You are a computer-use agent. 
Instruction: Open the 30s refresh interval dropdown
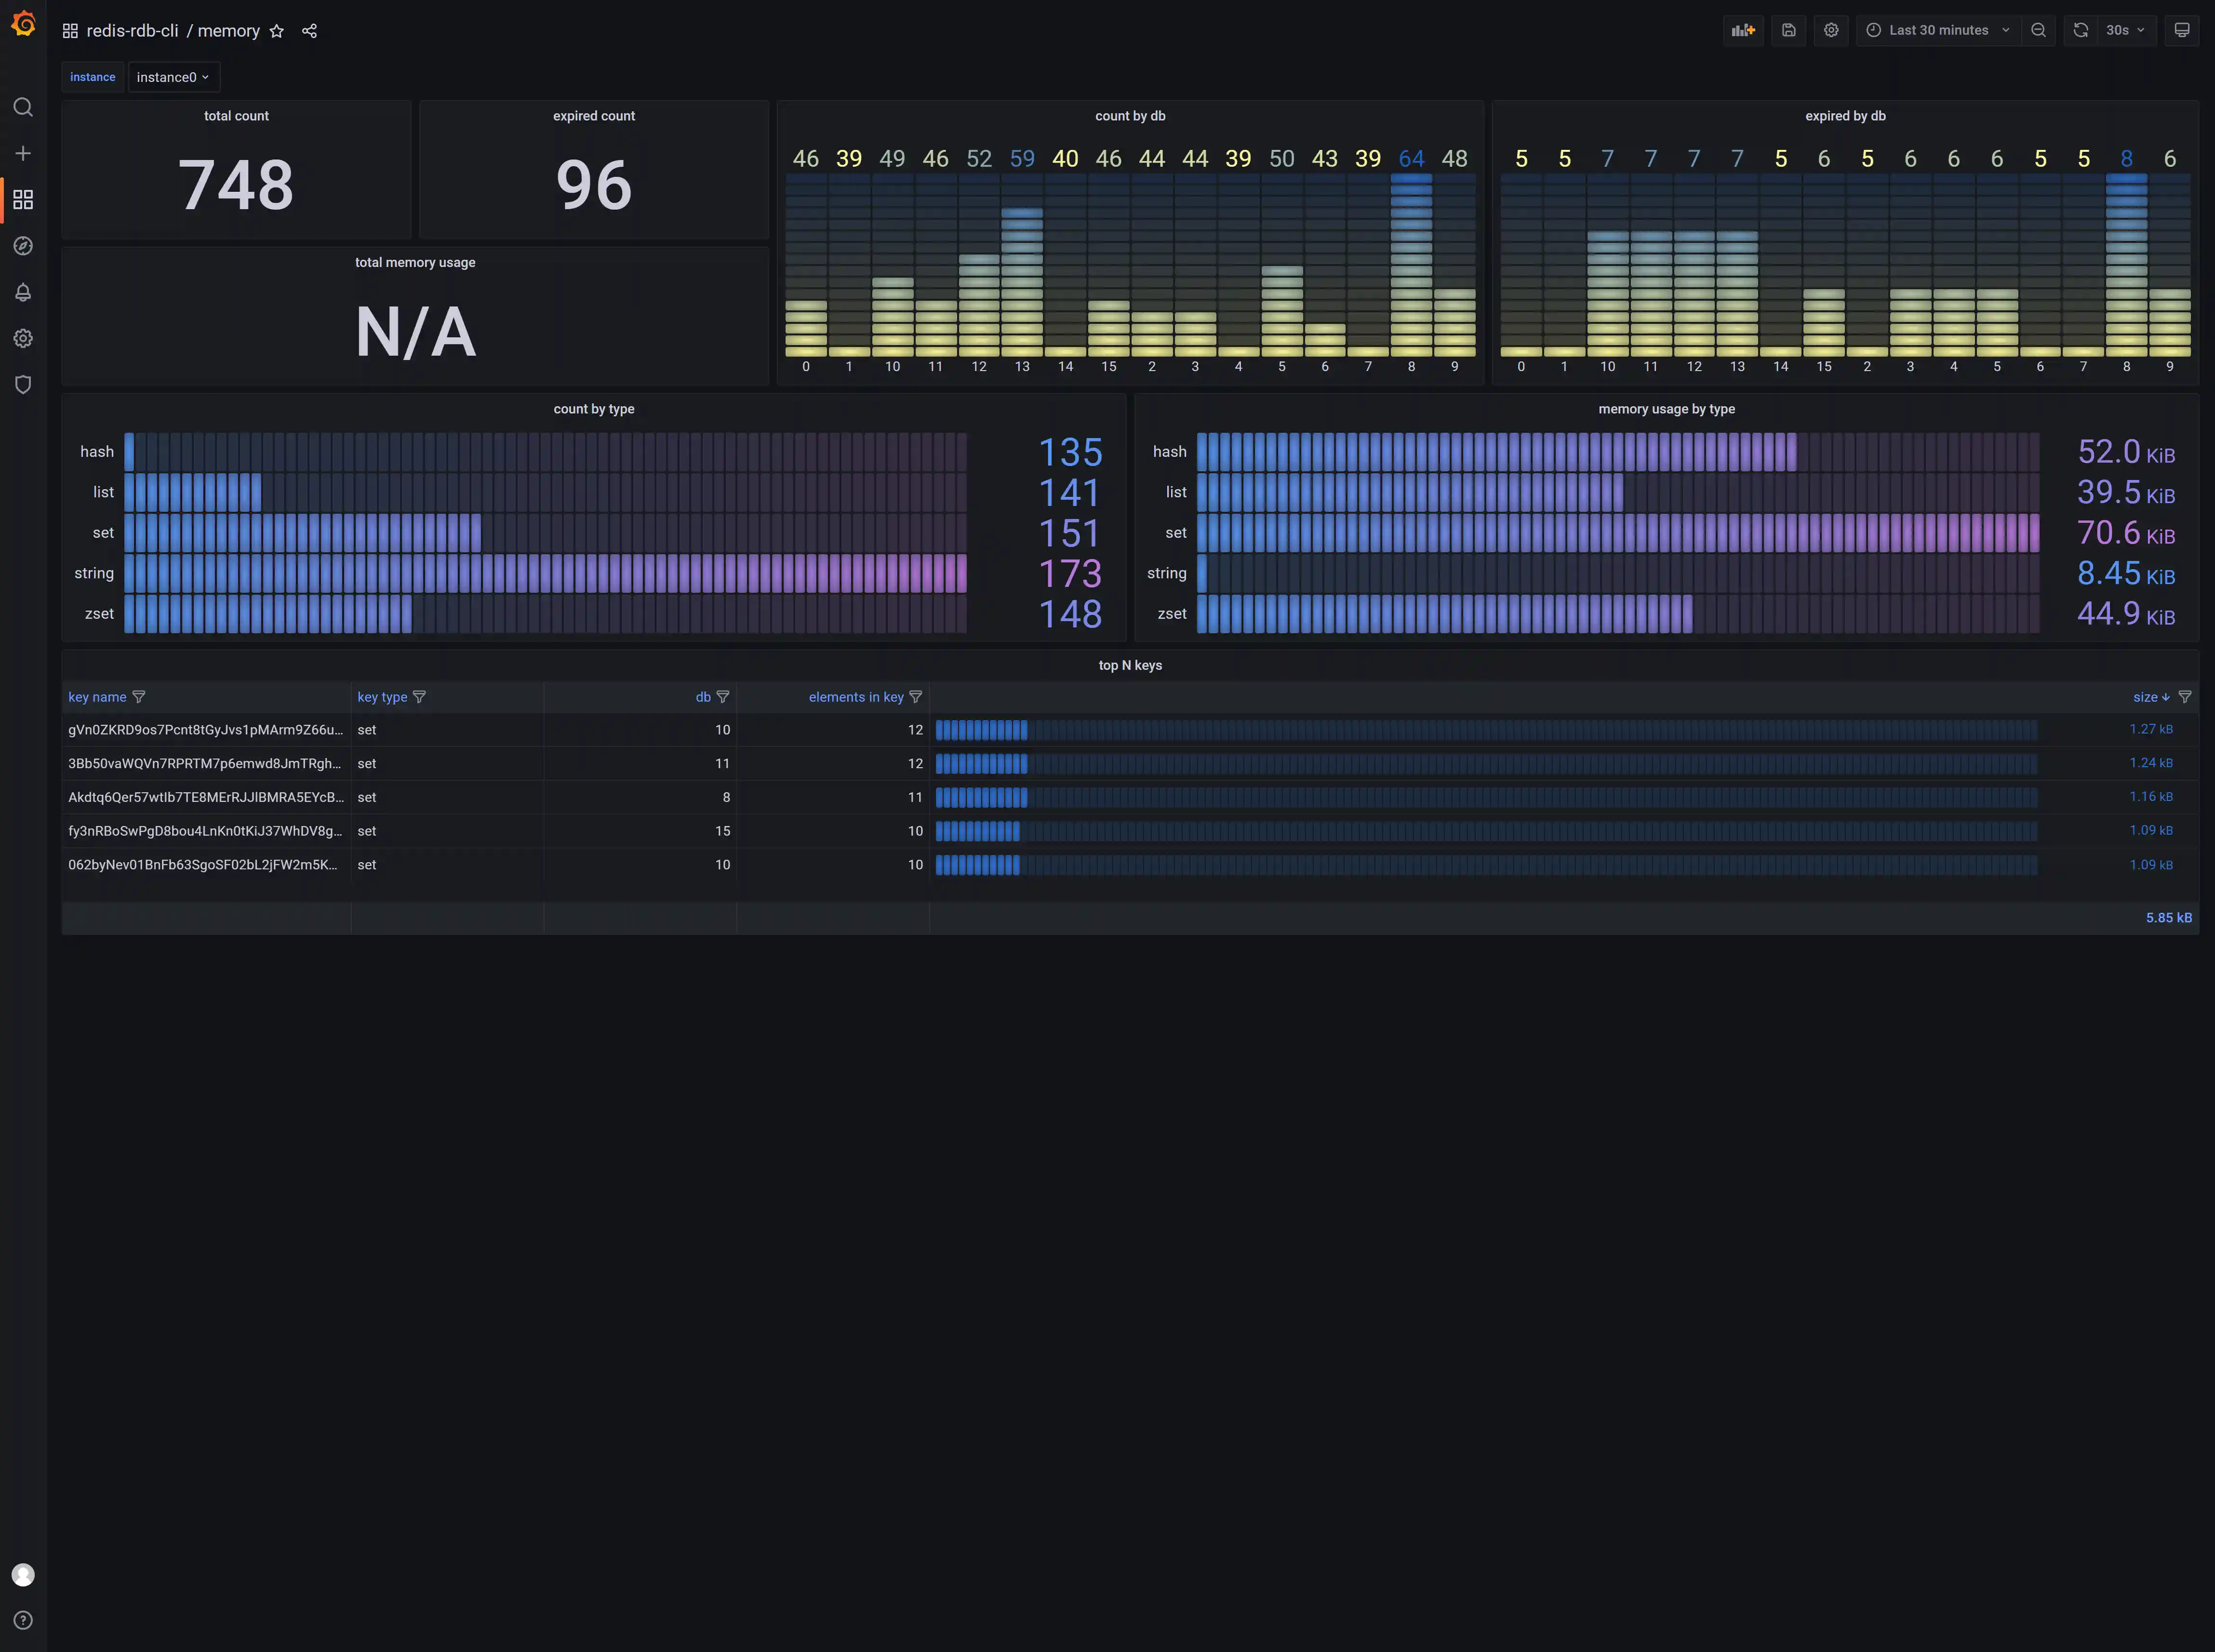2125,30
